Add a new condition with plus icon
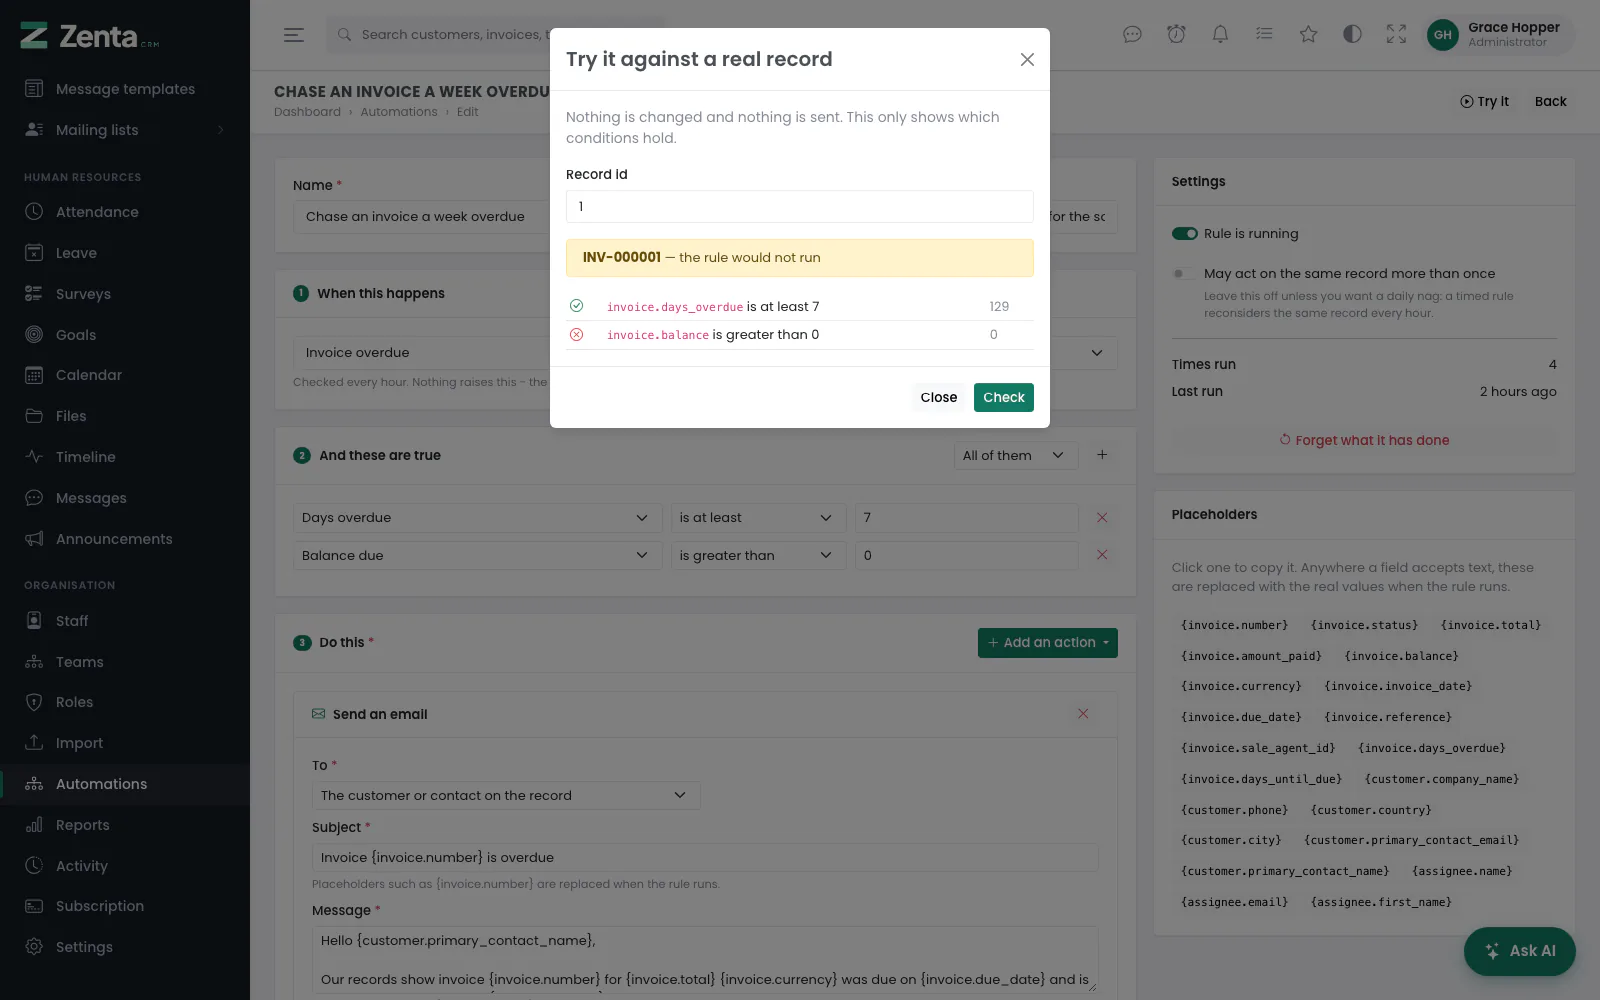The height and width of the screenshot is (1000, 1600). pos(1102,455)
